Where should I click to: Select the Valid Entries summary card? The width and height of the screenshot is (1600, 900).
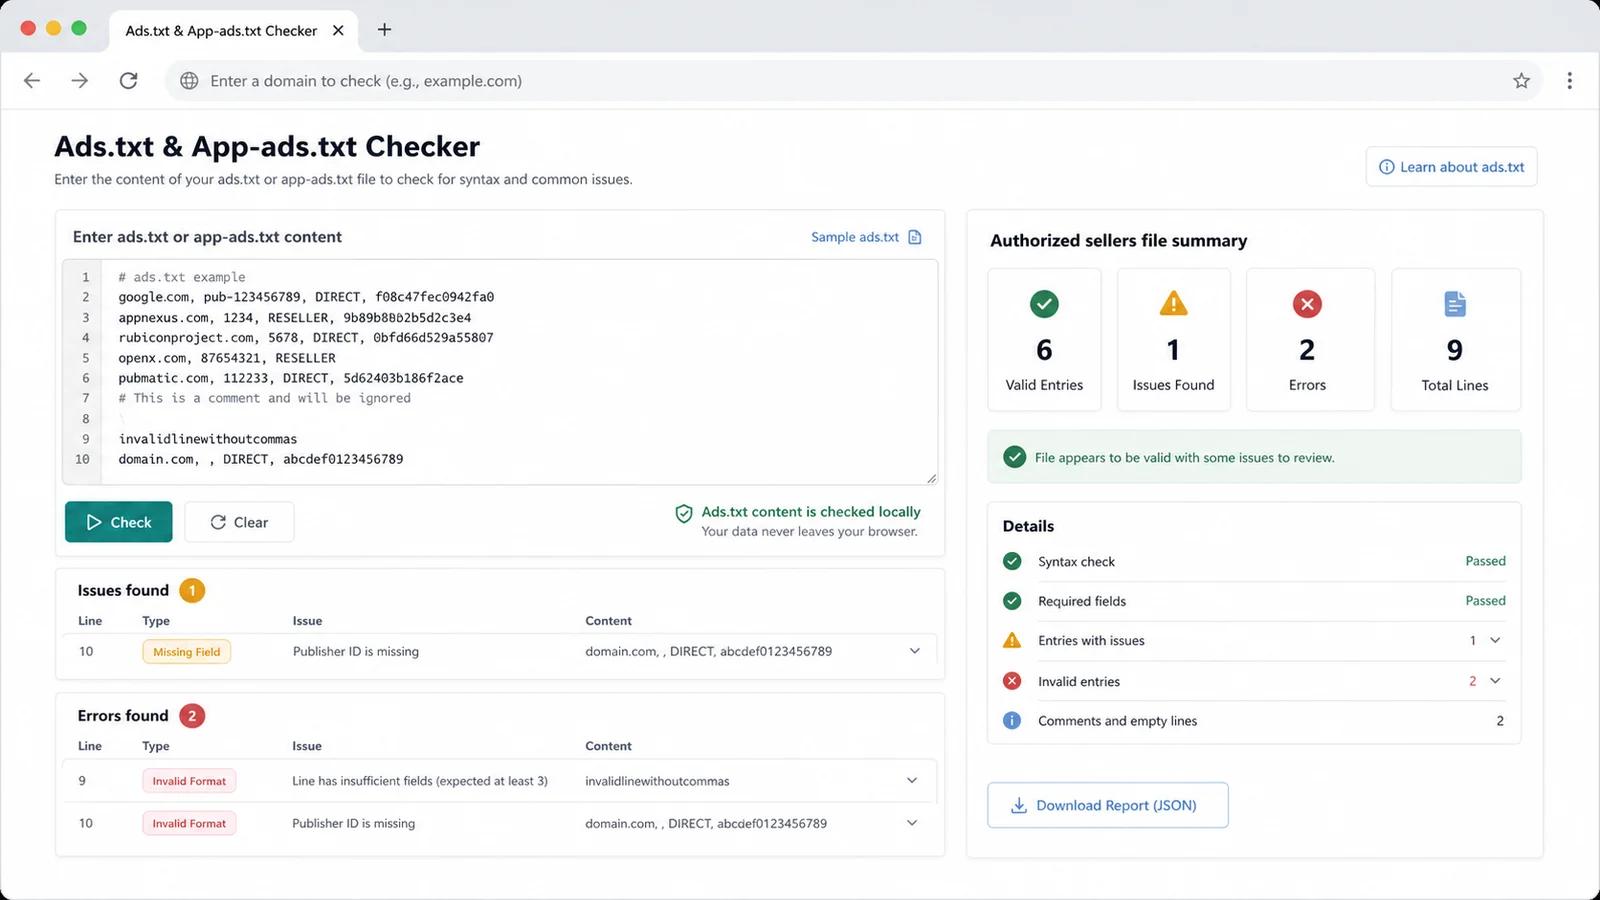tap(1044, 339)
